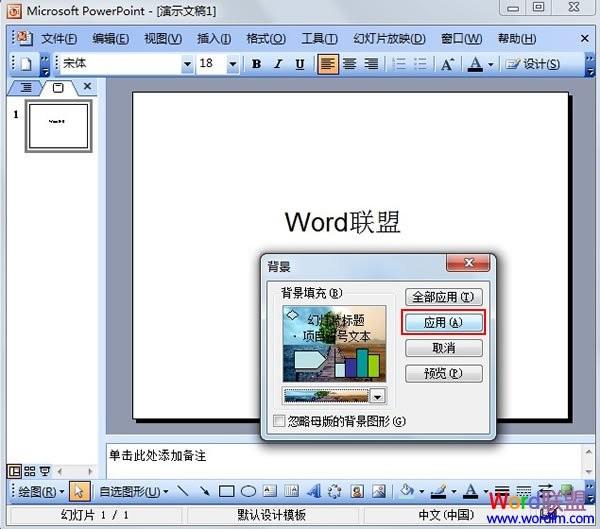Open the 视图(V) menu

coord(163,39)
